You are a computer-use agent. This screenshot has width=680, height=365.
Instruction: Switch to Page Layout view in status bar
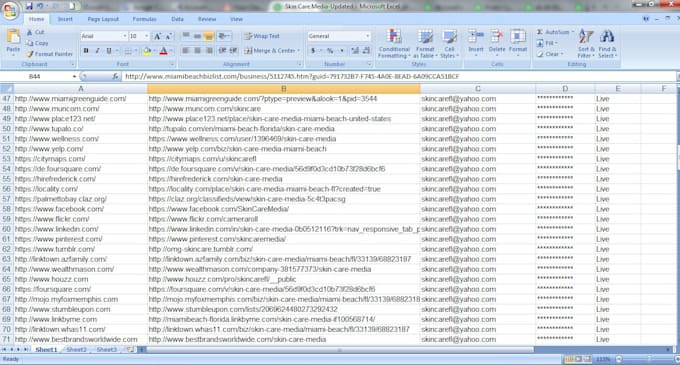tap(578, 359)
